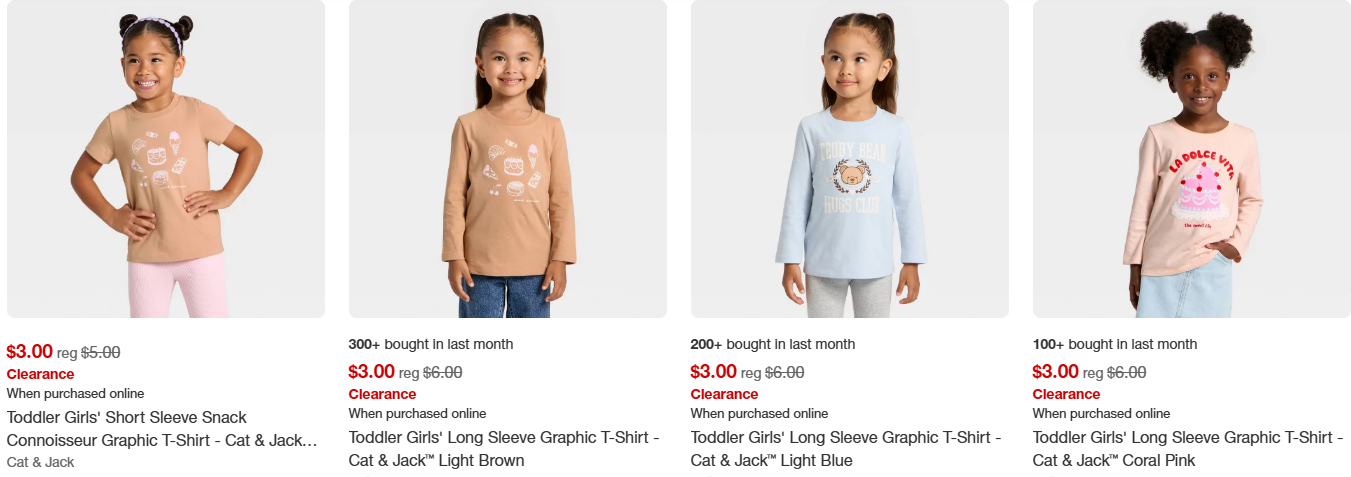Open the Light Blue teddy bear shirt image

850,159
